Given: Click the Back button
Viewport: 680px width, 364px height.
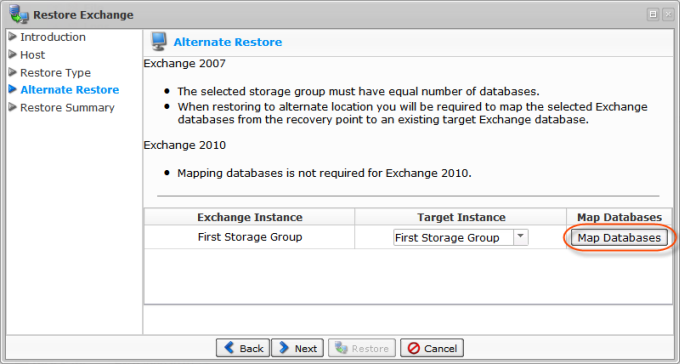Looking at the screenshot, I should coord(243,348).
